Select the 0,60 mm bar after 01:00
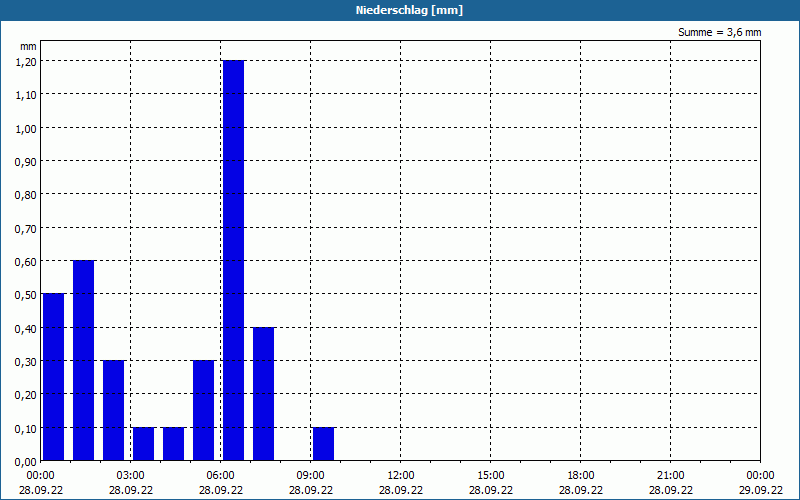Image resolution: width=800 pixels, height=500 pixels. (x=84, y=360)
